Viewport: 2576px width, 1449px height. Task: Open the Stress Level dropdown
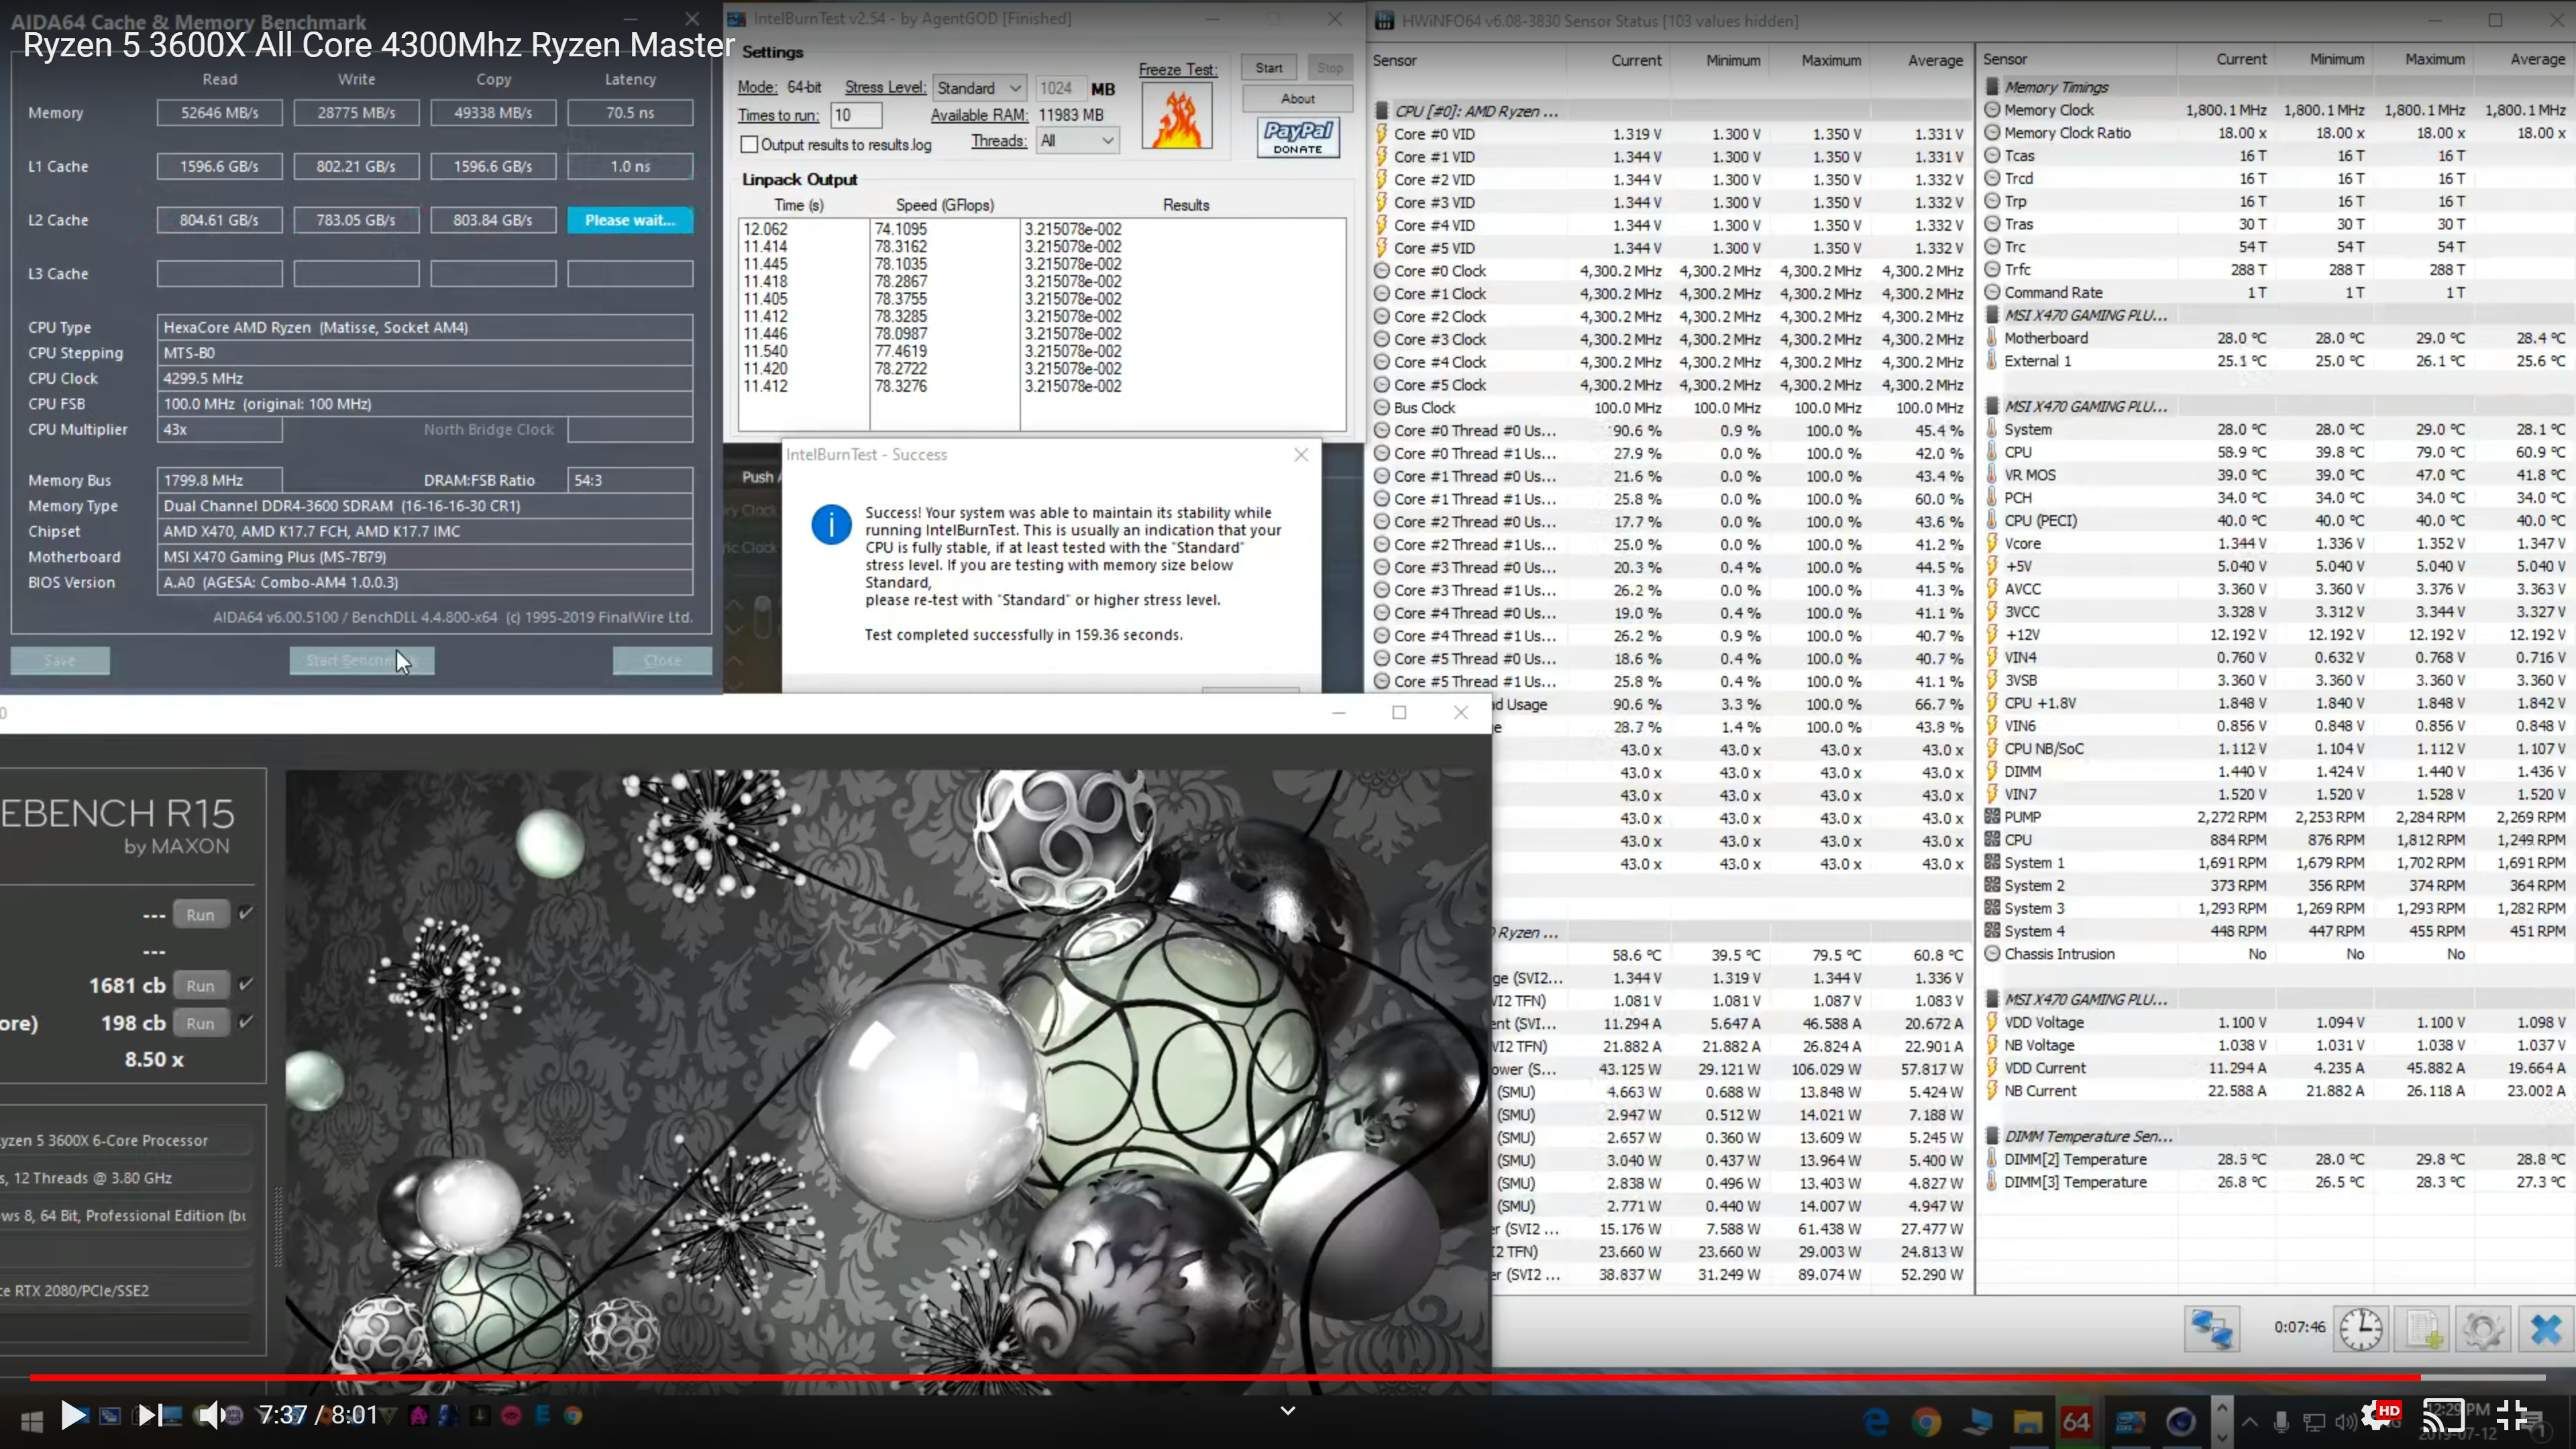980,88
